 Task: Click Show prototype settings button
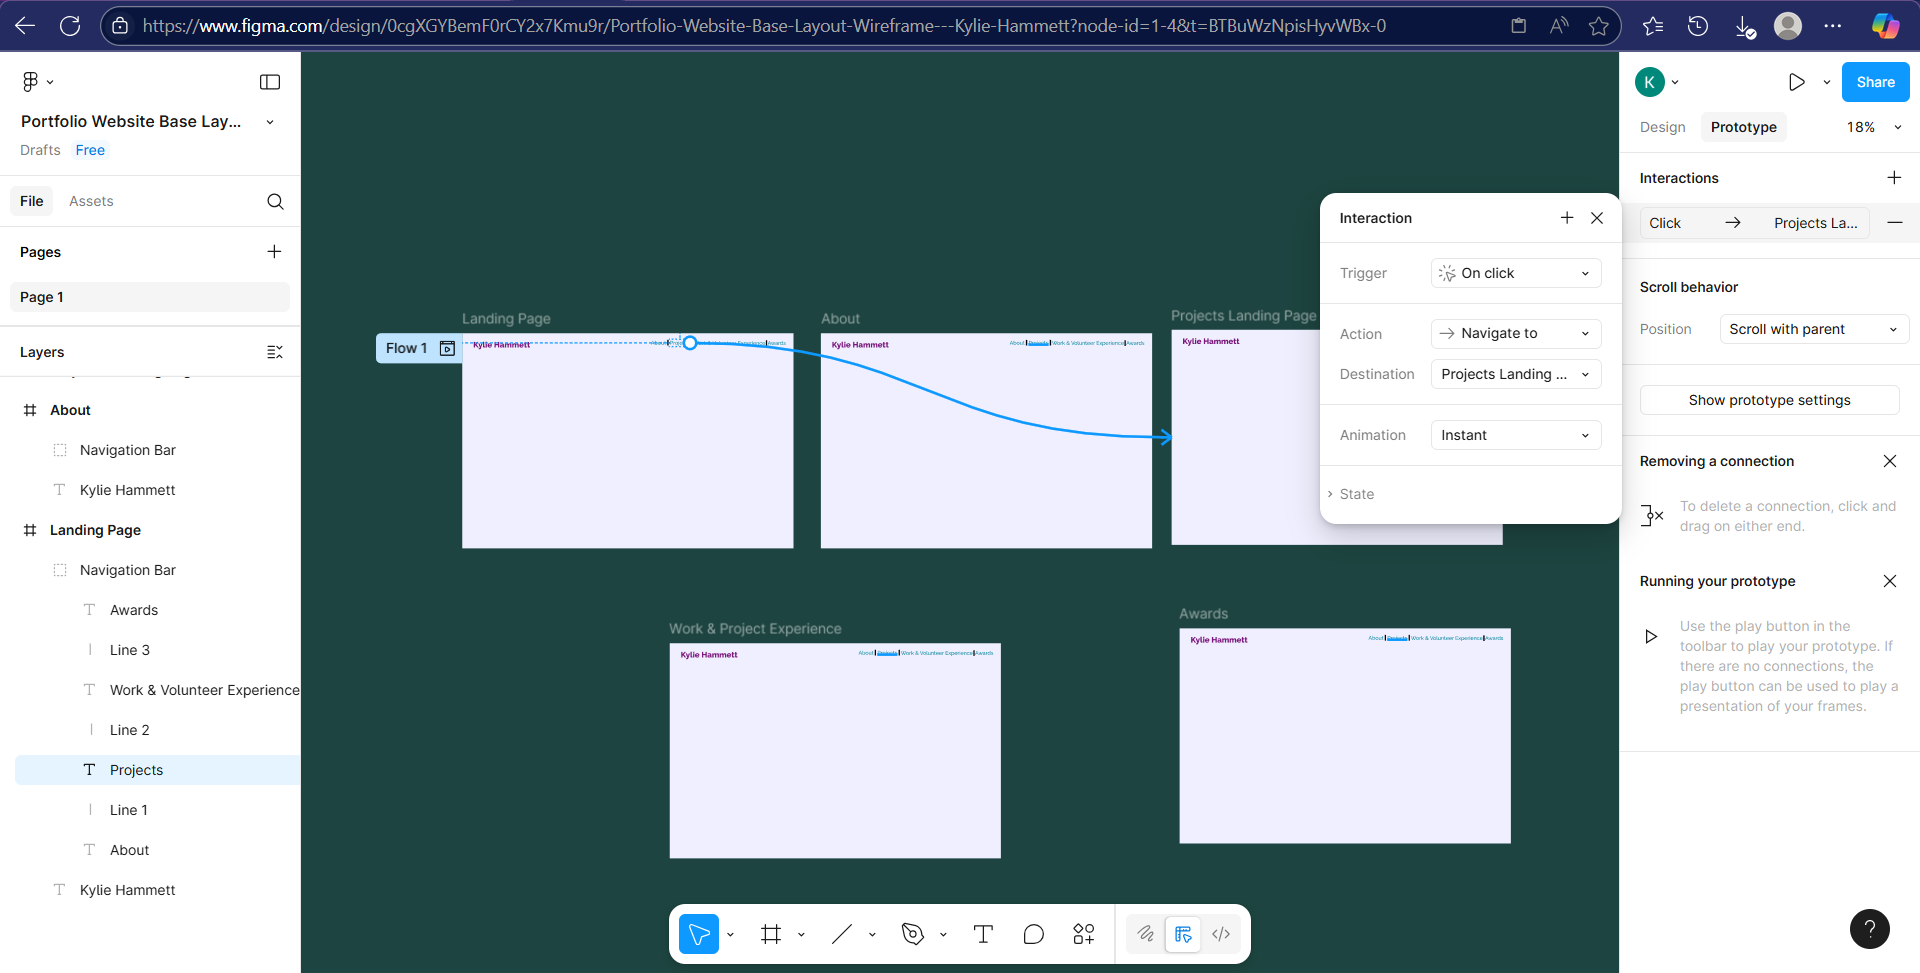(x=1769, y=400)
